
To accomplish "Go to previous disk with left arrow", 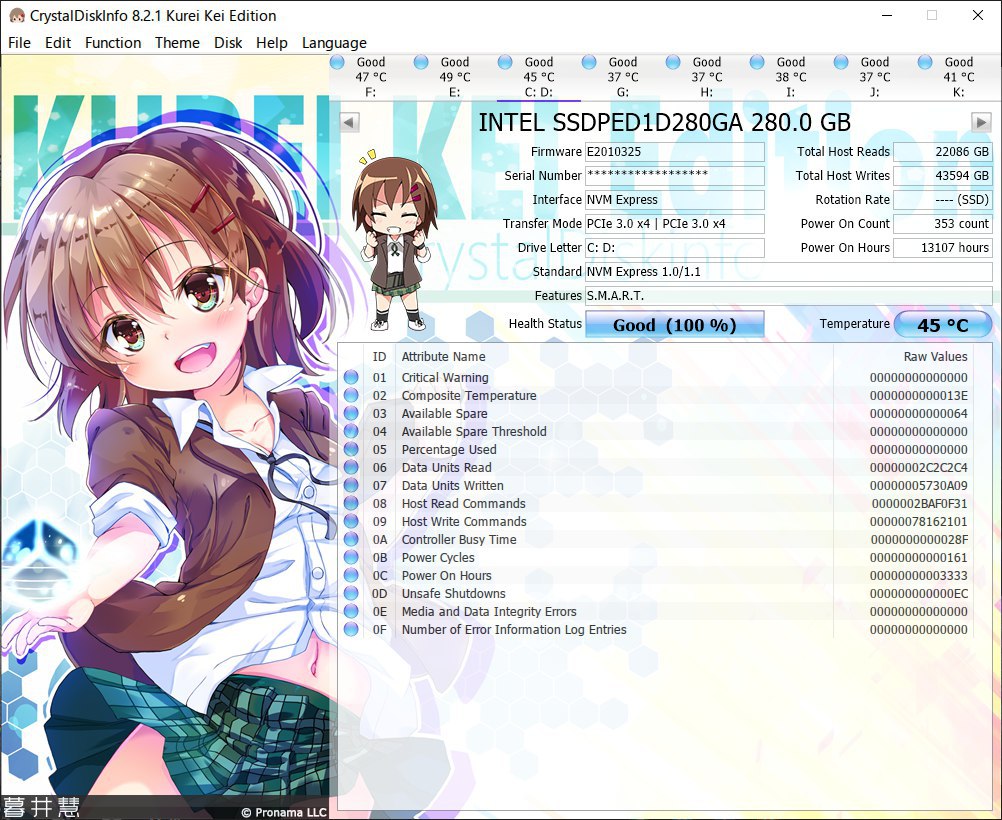I will 350,121.
